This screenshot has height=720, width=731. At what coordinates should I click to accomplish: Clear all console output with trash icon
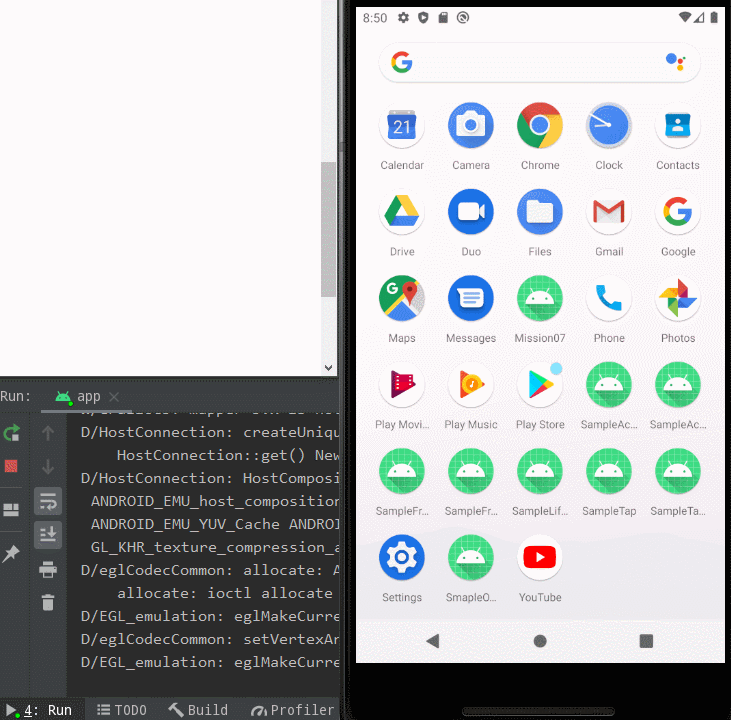click(48, 602)
